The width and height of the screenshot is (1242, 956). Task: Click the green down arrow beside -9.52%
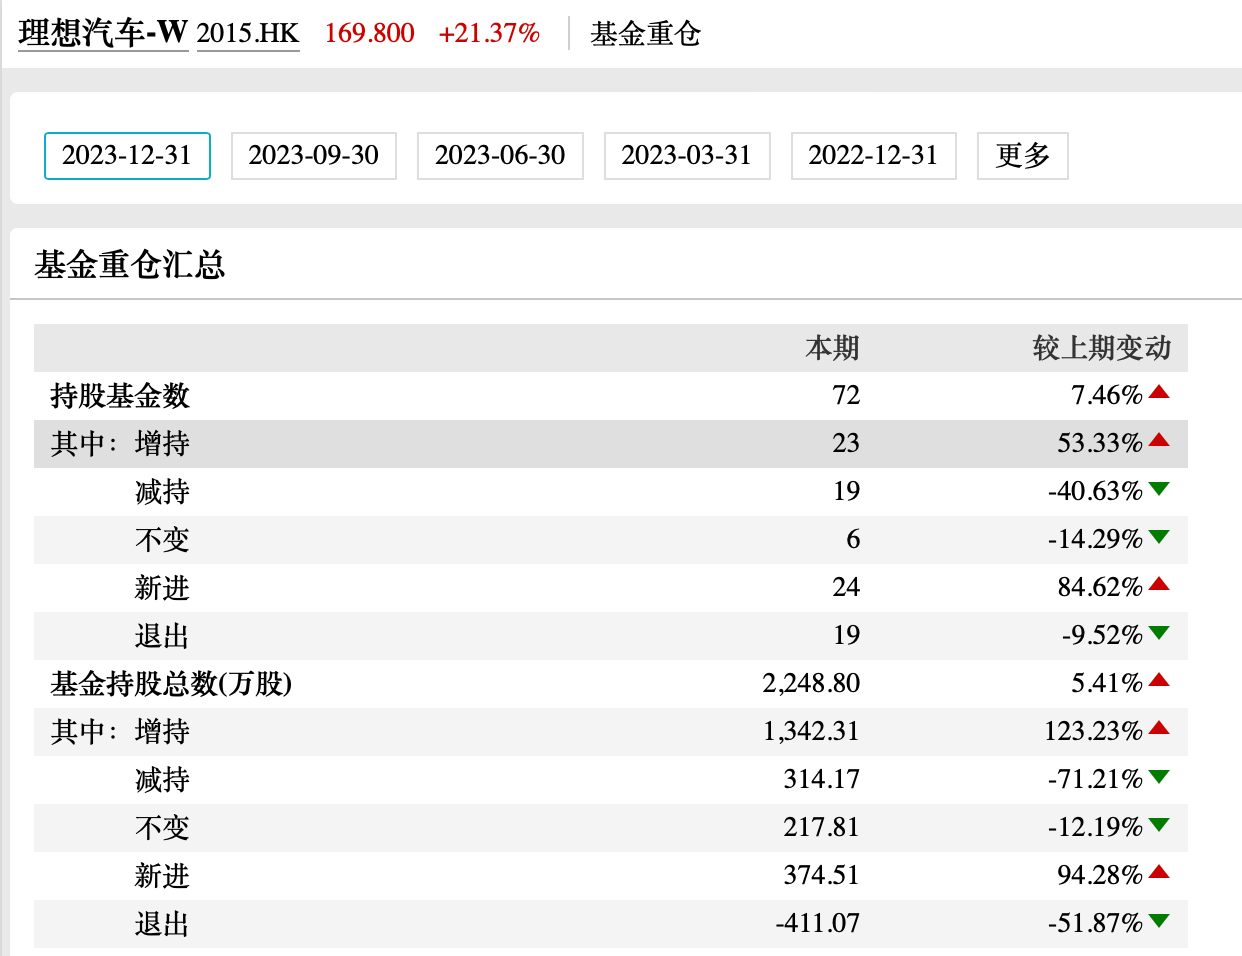coord(1159,633)
